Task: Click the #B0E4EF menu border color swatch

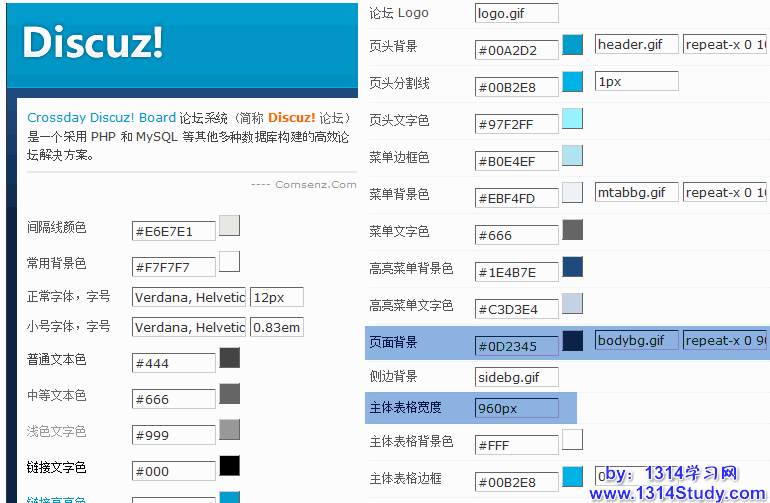Action: 572,156
